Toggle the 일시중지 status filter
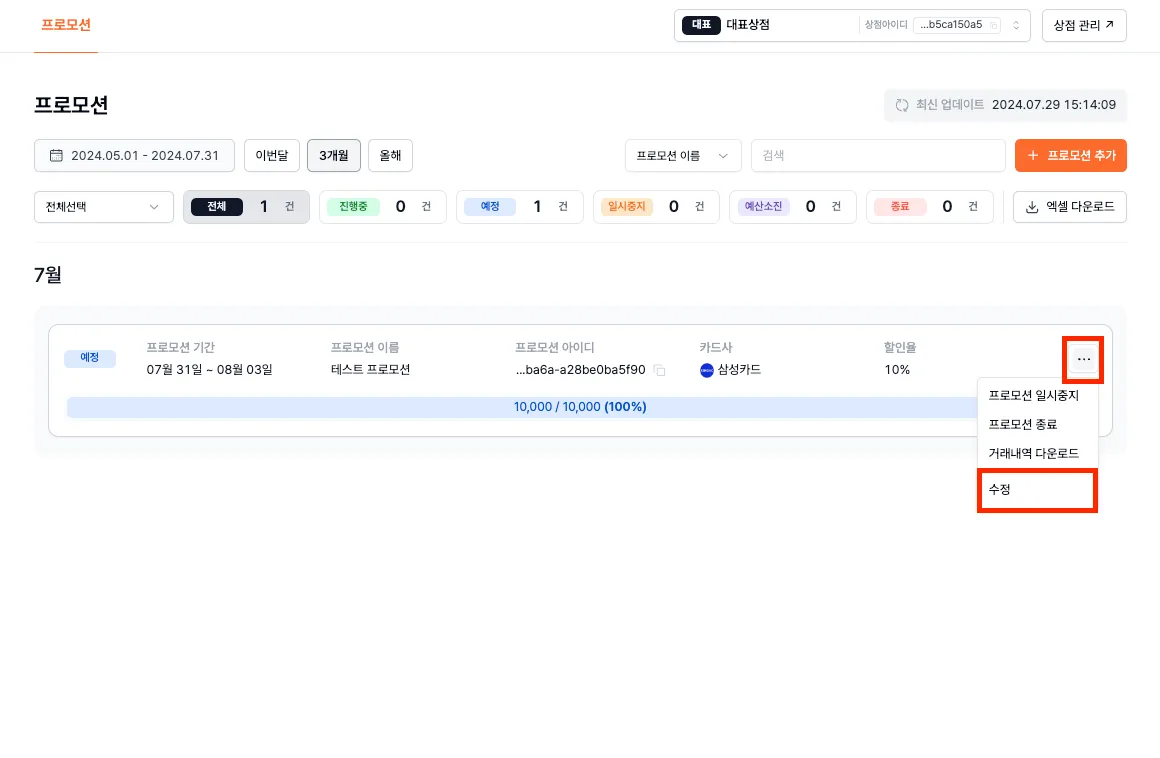 point(657,207)
